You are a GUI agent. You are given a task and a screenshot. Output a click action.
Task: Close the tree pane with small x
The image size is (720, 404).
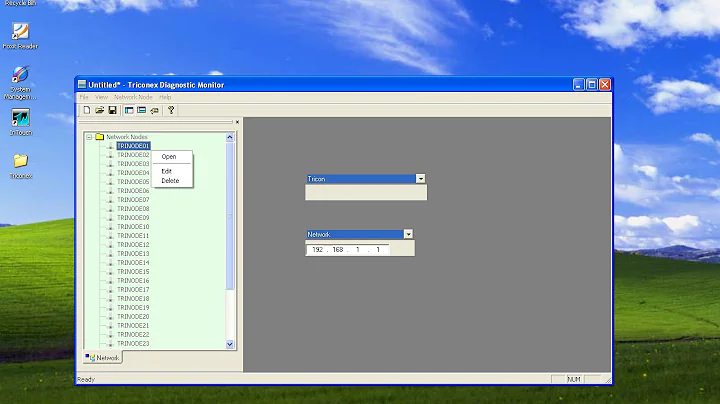point(237,122)
